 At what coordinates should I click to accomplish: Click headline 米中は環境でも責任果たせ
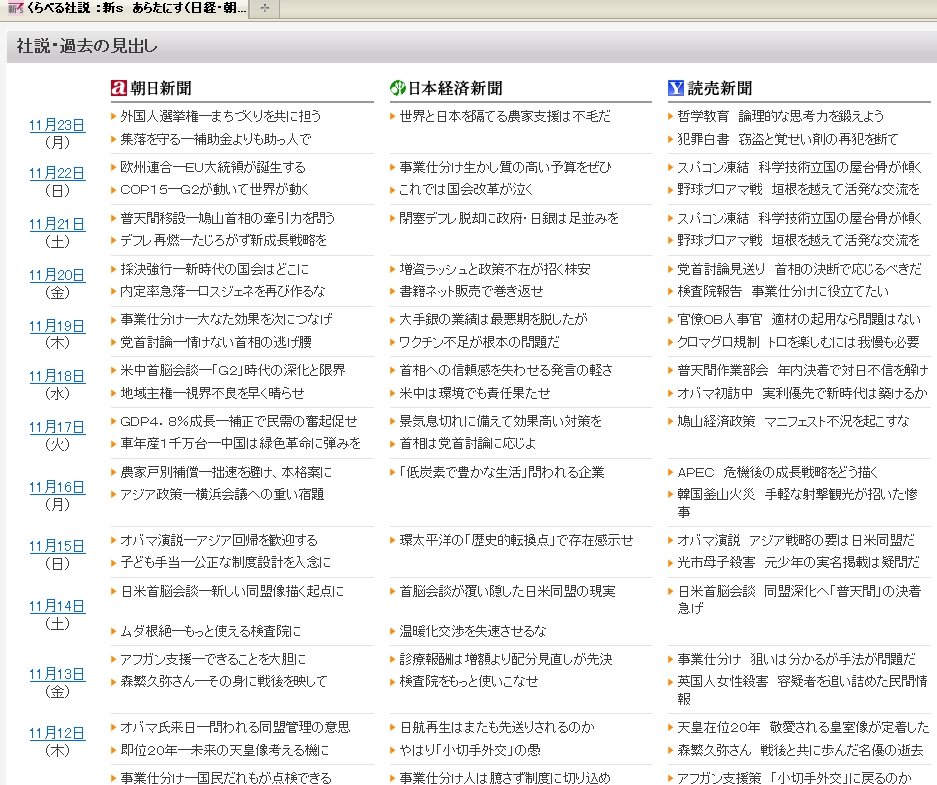click(x=474, y=393)
